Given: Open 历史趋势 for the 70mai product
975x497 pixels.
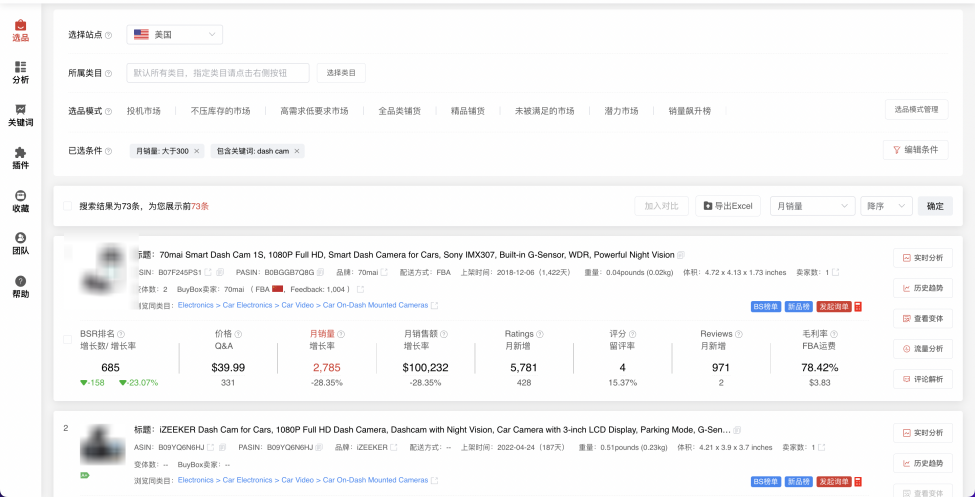Looking at the screenshot, I should coord(923,288).
